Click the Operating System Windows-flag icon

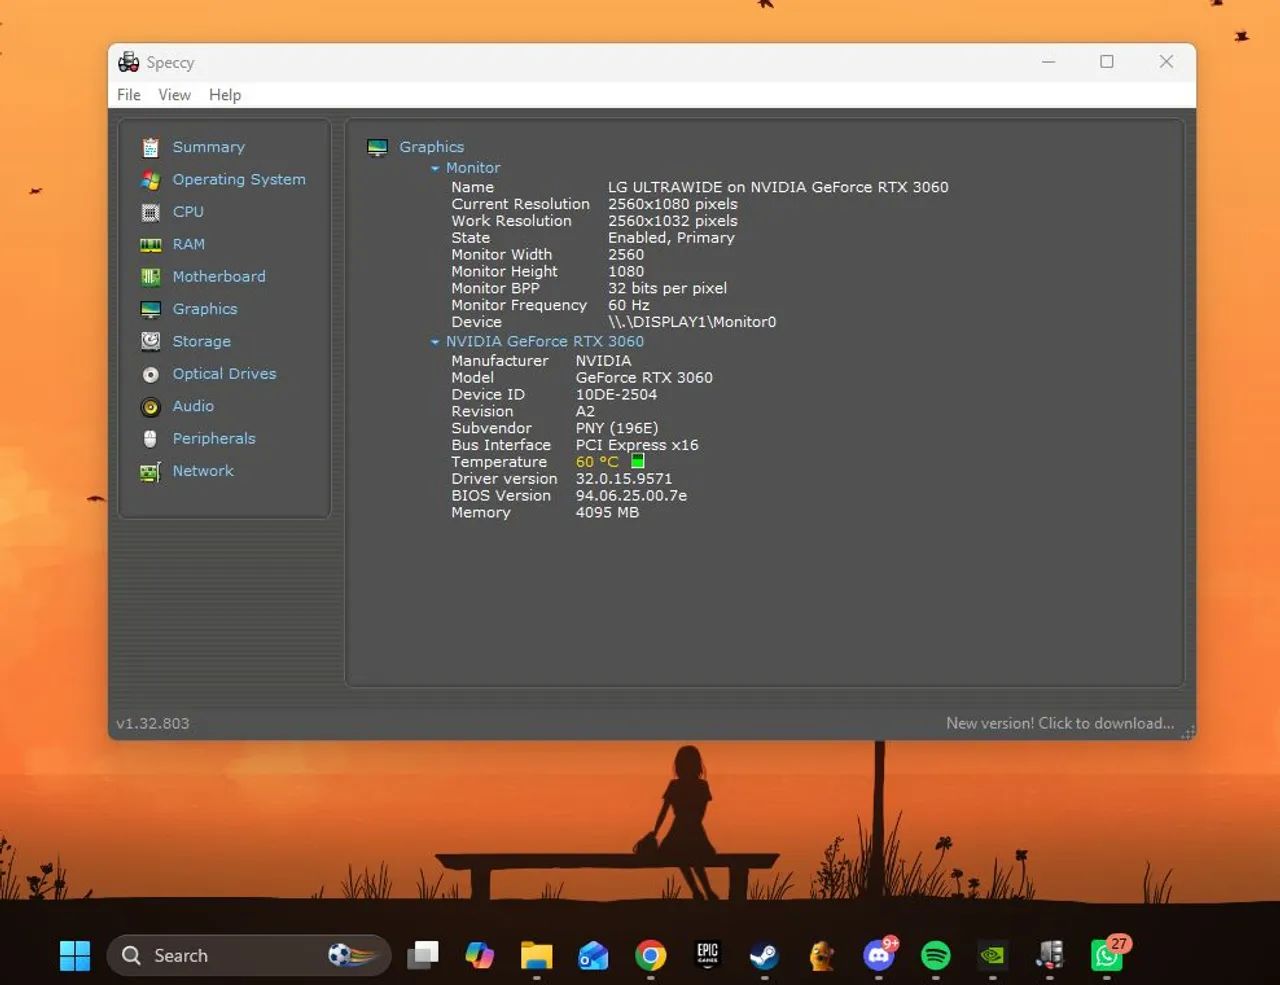pos(150,180)
